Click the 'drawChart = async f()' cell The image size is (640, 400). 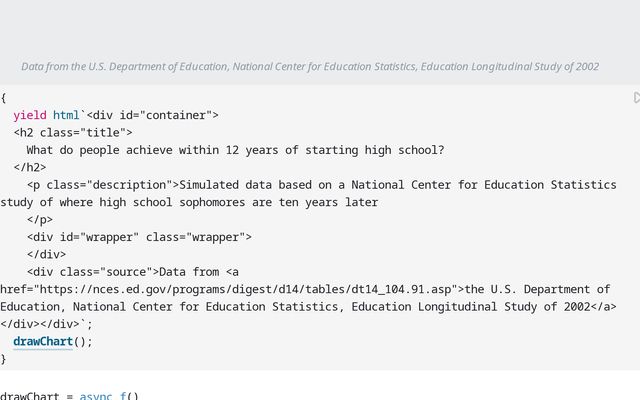click(69, 396)
